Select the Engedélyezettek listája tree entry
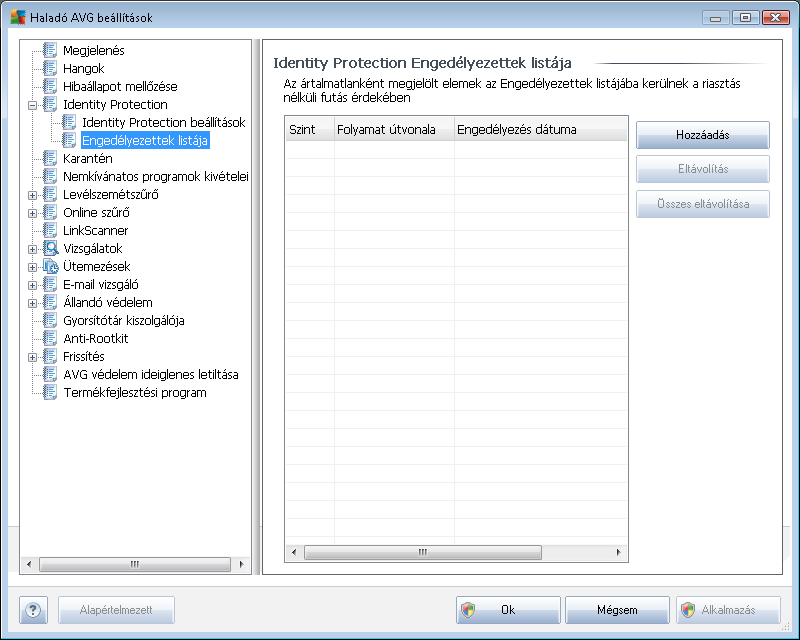 tap(145, 140)
